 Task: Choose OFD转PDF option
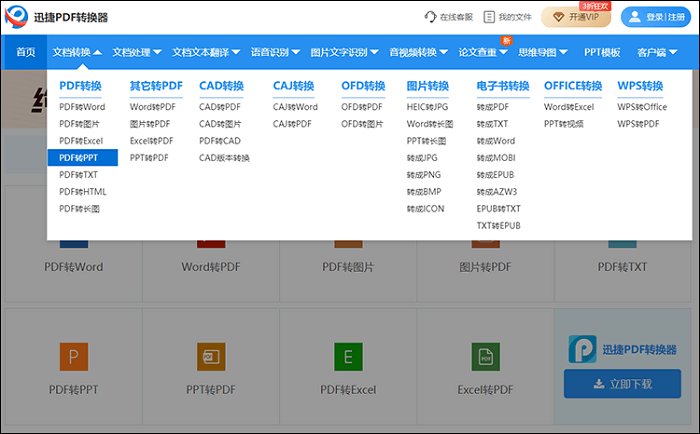[362, 107]
